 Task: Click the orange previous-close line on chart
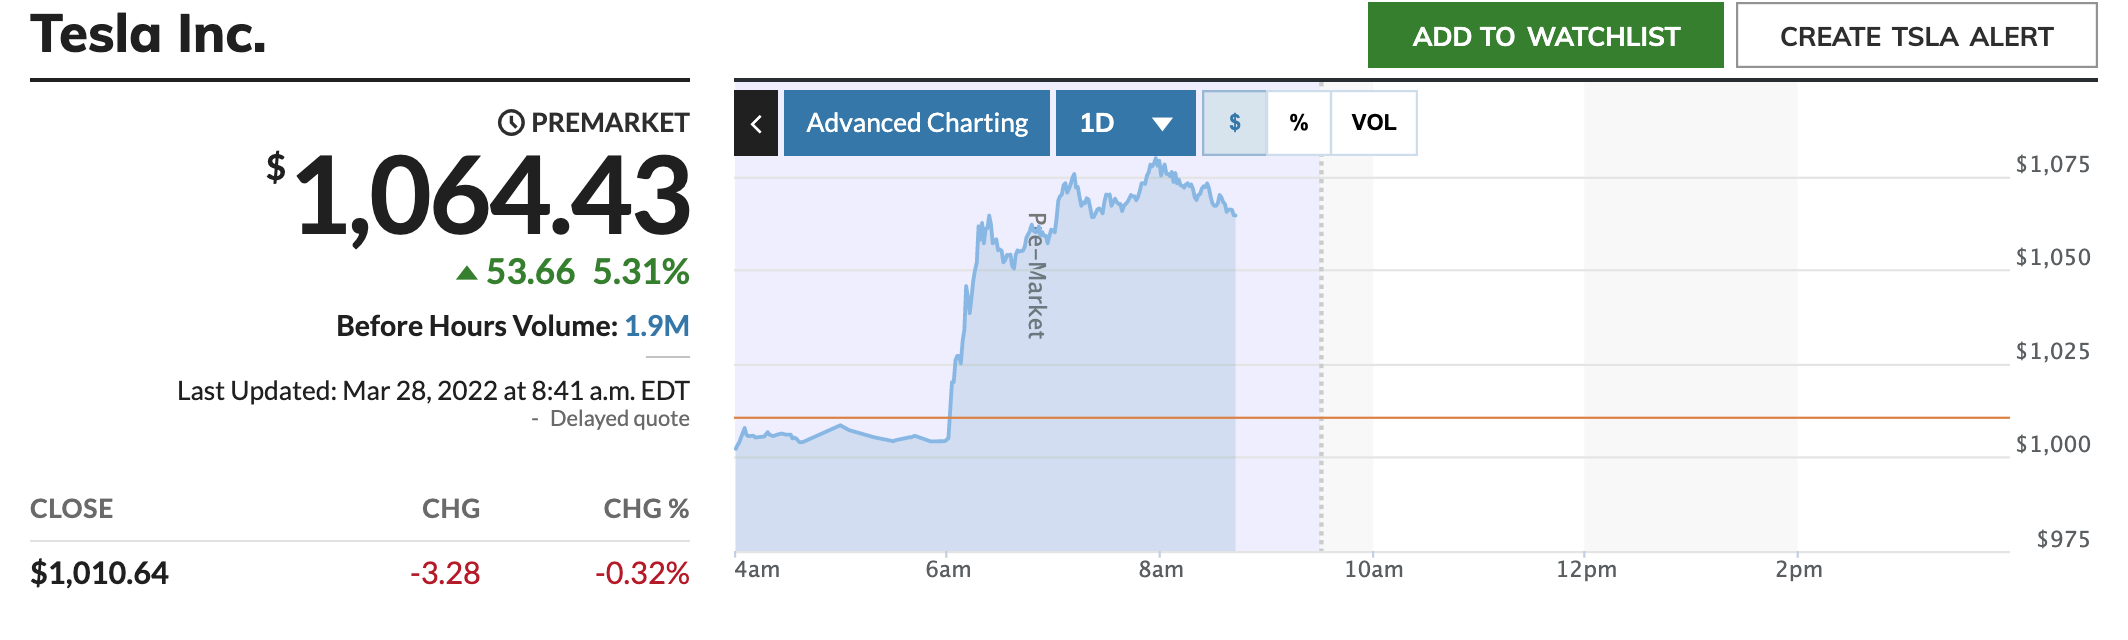click(x=1600, y=417)
